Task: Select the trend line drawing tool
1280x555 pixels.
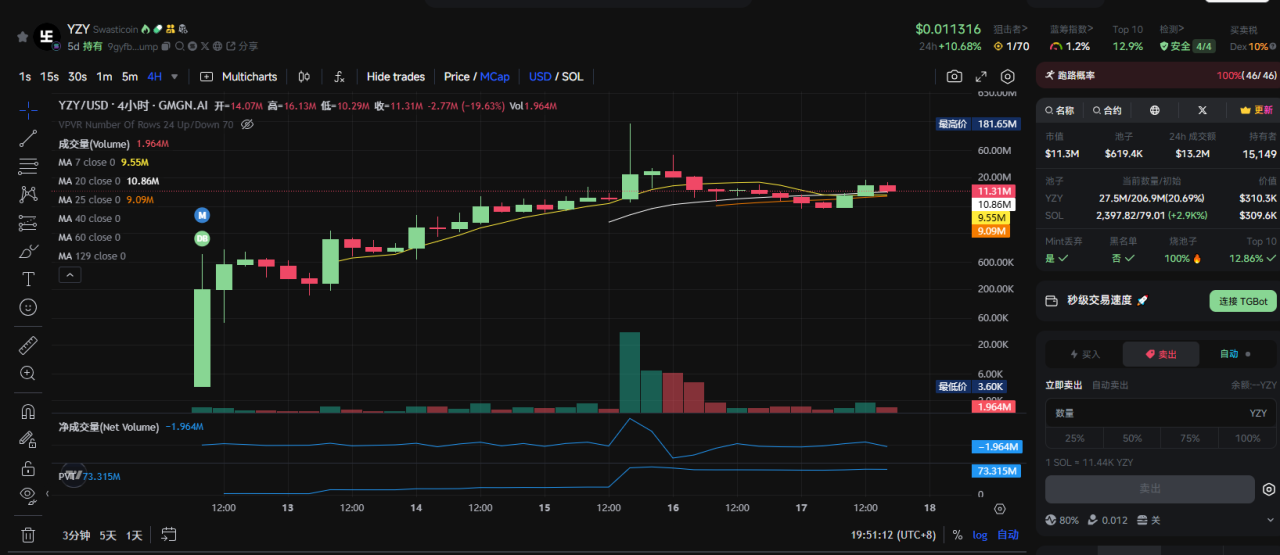Action: (x=28, y=139)
